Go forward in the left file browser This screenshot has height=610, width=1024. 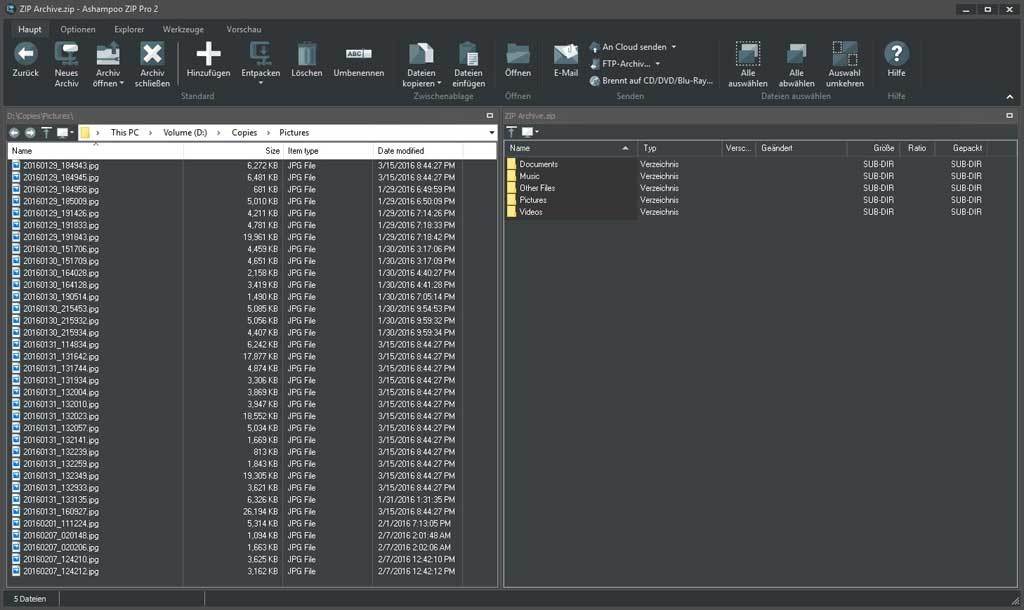[x=30, y=133]
